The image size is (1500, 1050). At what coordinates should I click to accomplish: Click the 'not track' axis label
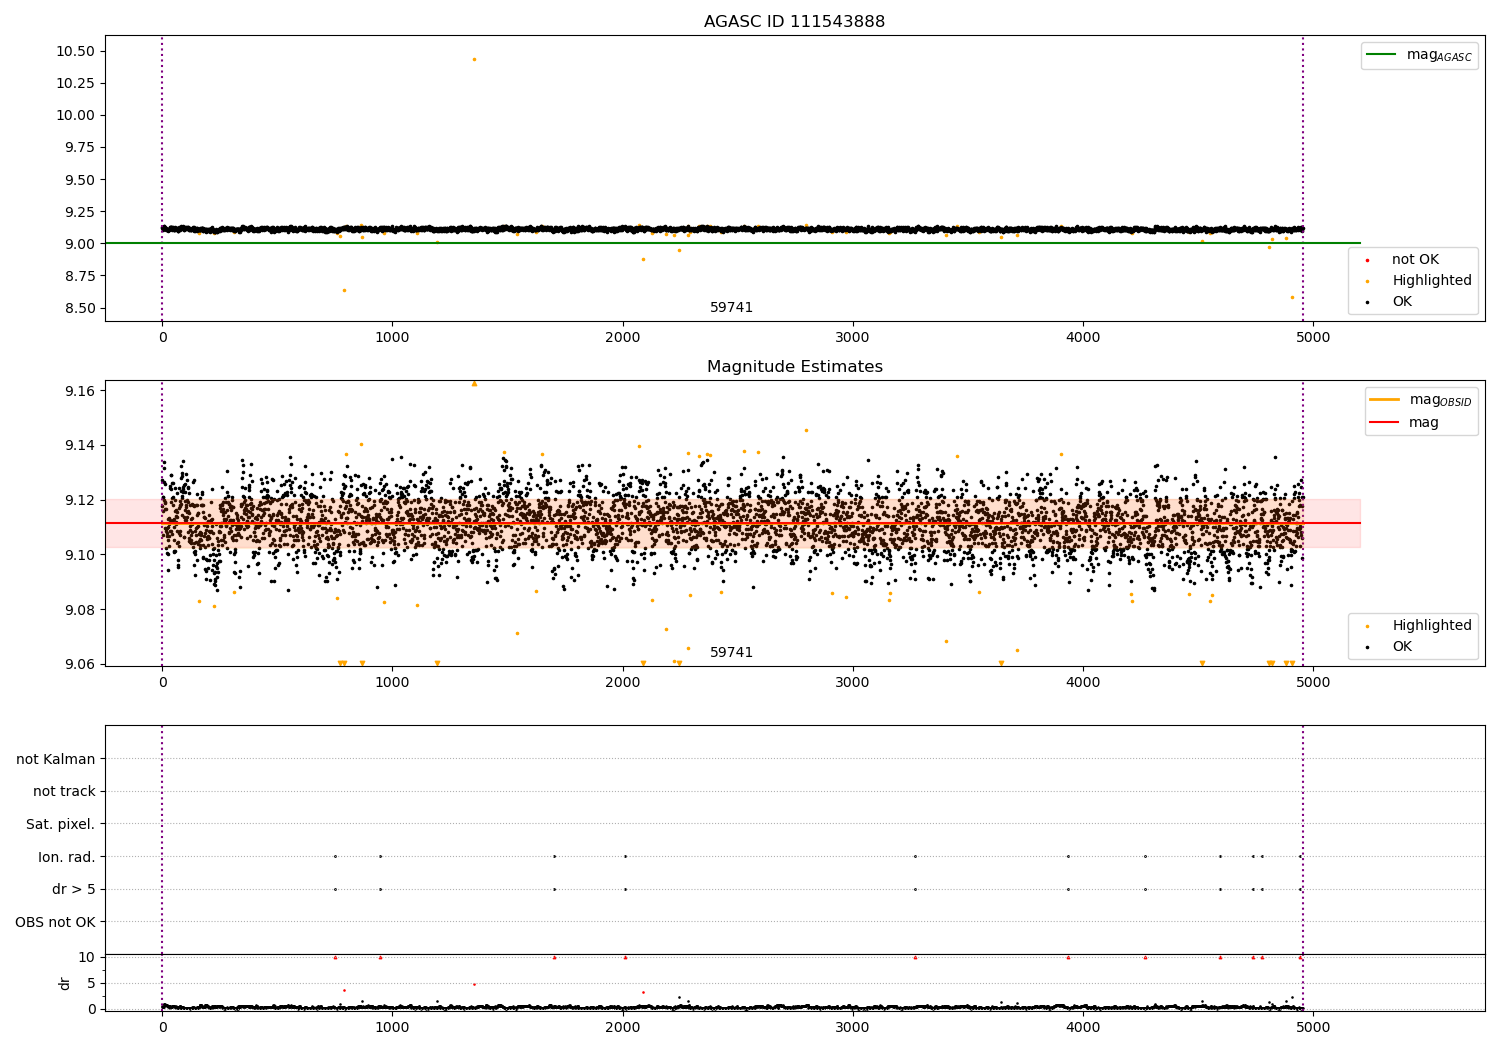pos(64,791)
